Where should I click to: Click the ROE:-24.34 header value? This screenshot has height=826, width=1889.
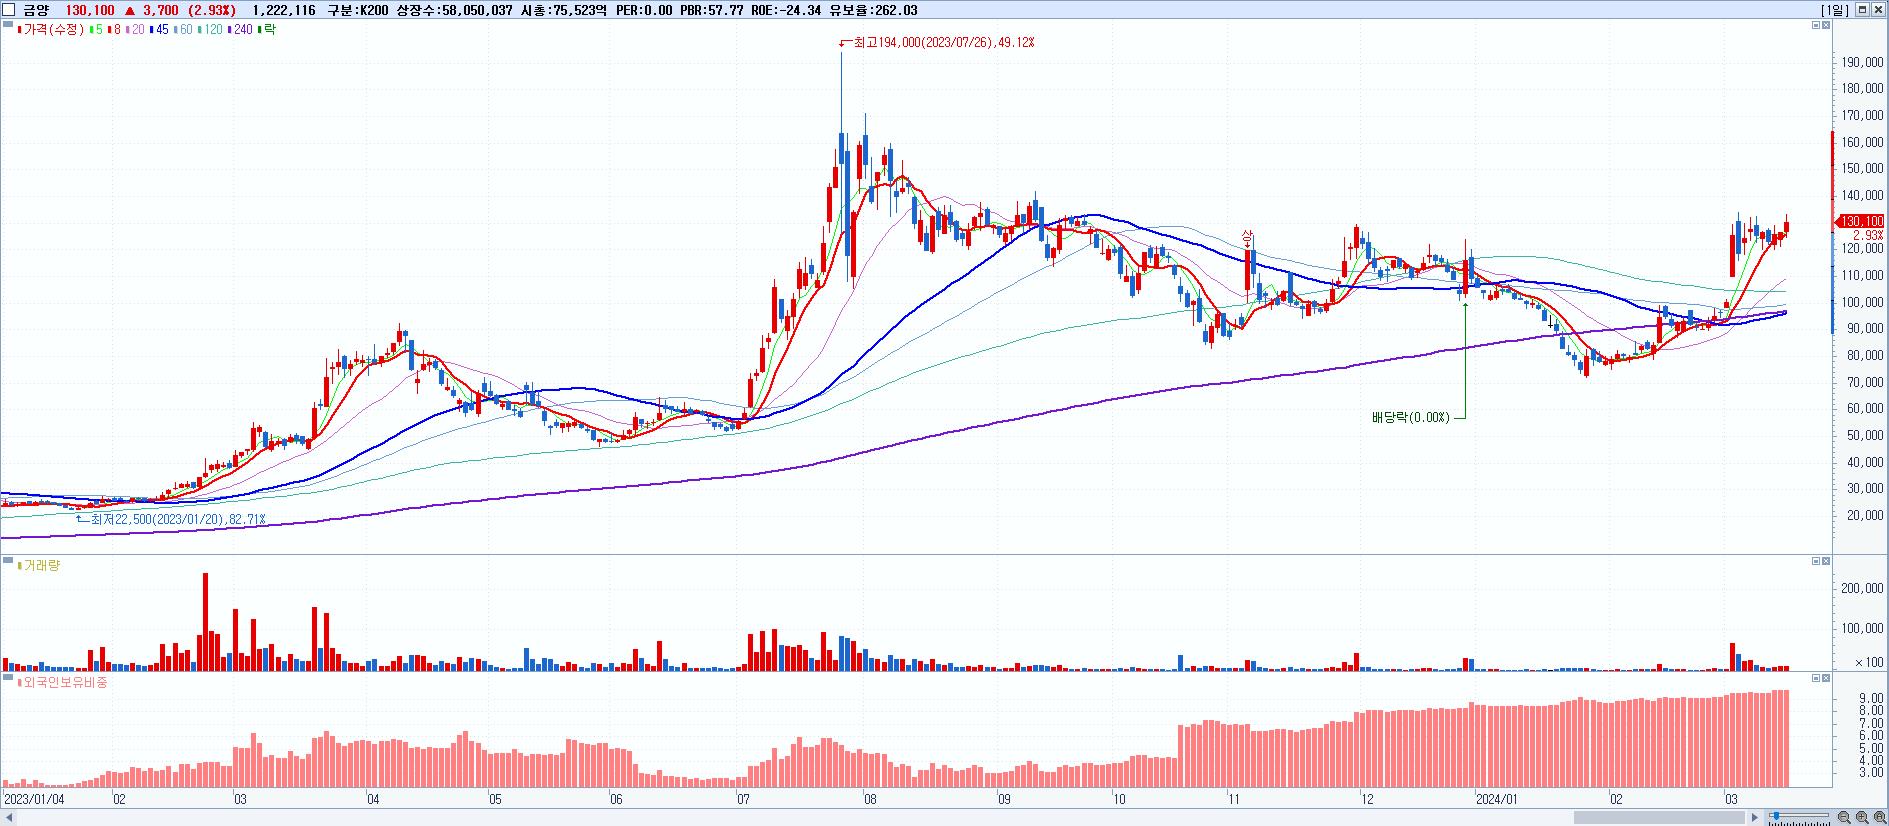click(786, 10)
